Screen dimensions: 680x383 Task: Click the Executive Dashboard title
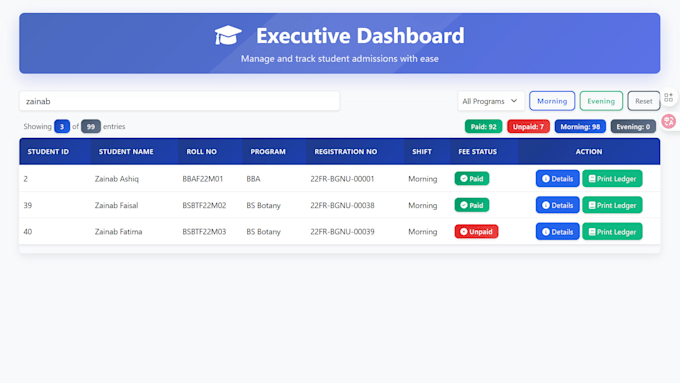point(360,36)
